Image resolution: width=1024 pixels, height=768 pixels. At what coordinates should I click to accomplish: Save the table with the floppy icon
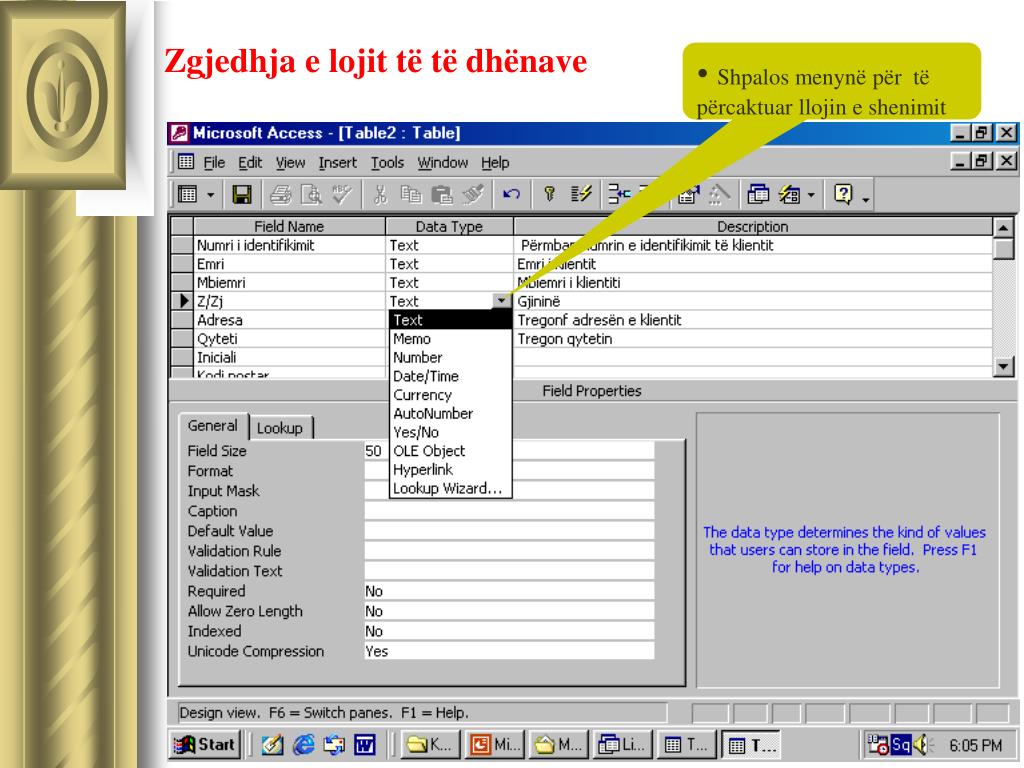(x=242, y=195)
